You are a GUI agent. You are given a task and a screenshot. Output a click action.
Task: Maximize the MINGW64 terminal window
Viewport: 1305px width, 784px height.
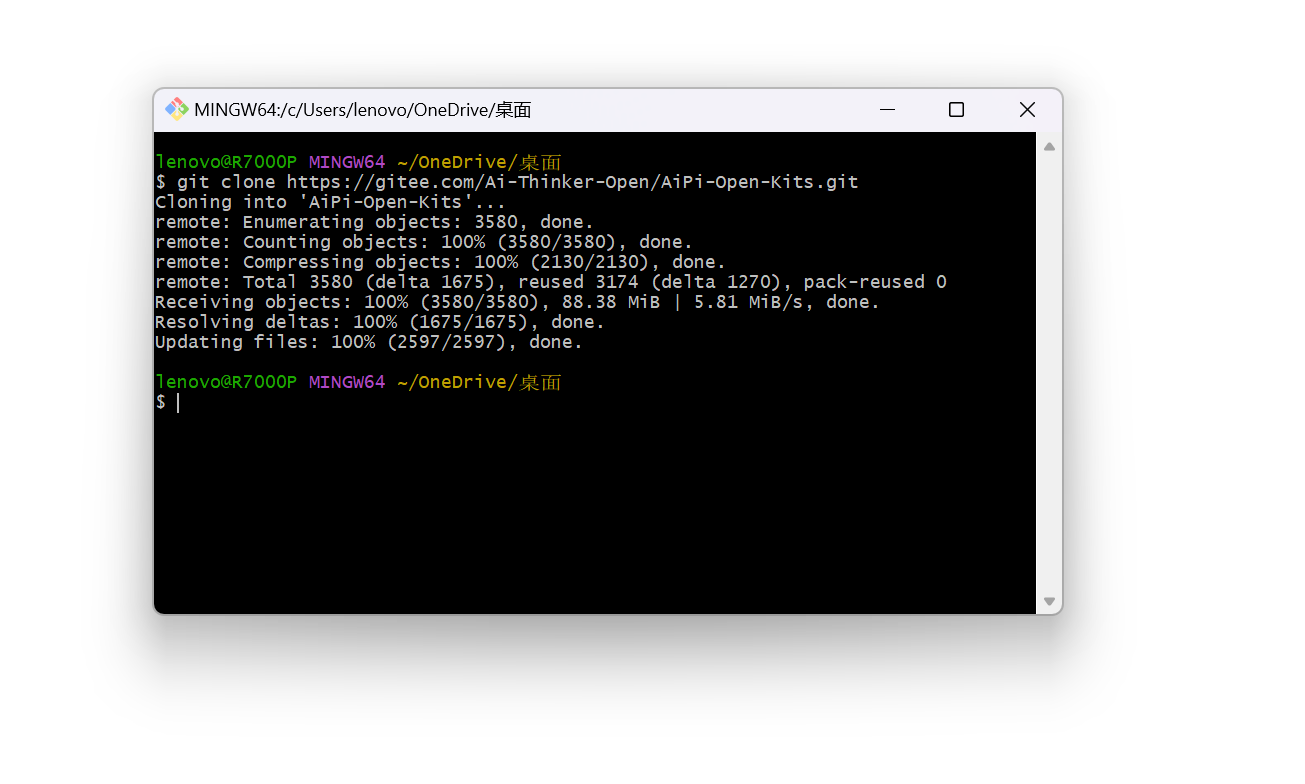coord(956,110)
